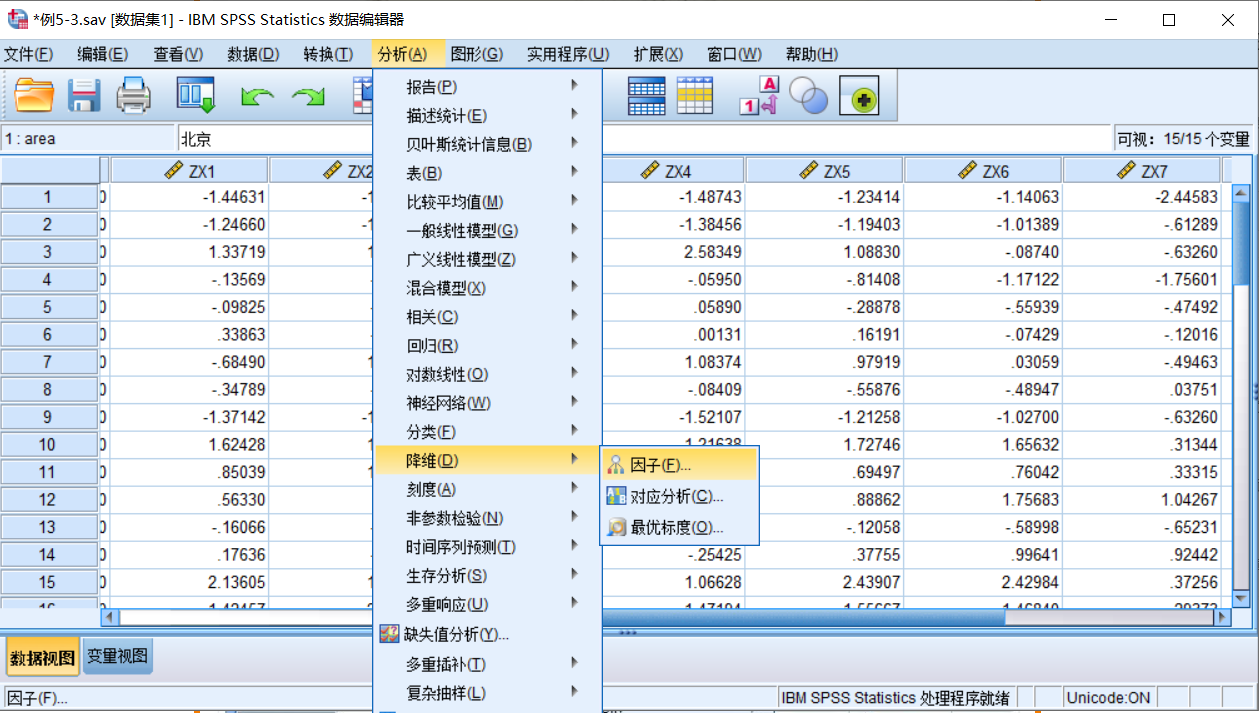Click the ruler icon on ZX7 column
The height and width of the screenshot is (713, 1259).
1127,171
